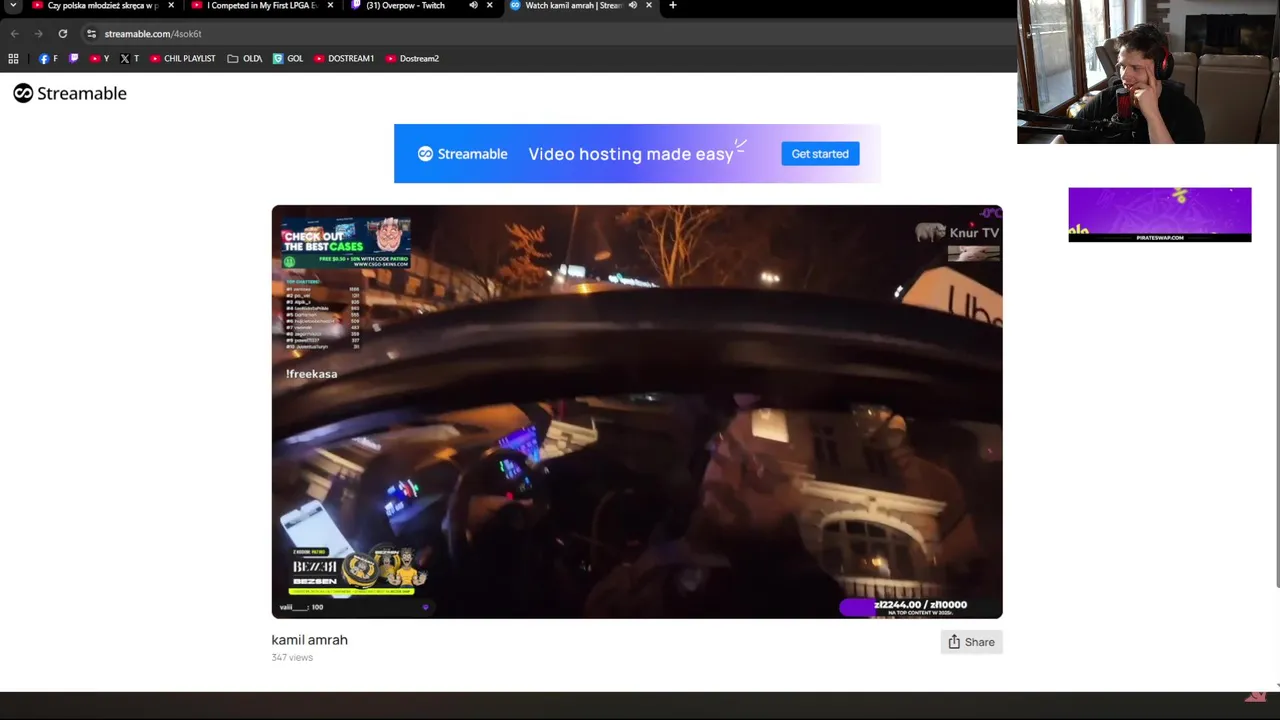Reload the Streamable page

(x=62, y=34)
